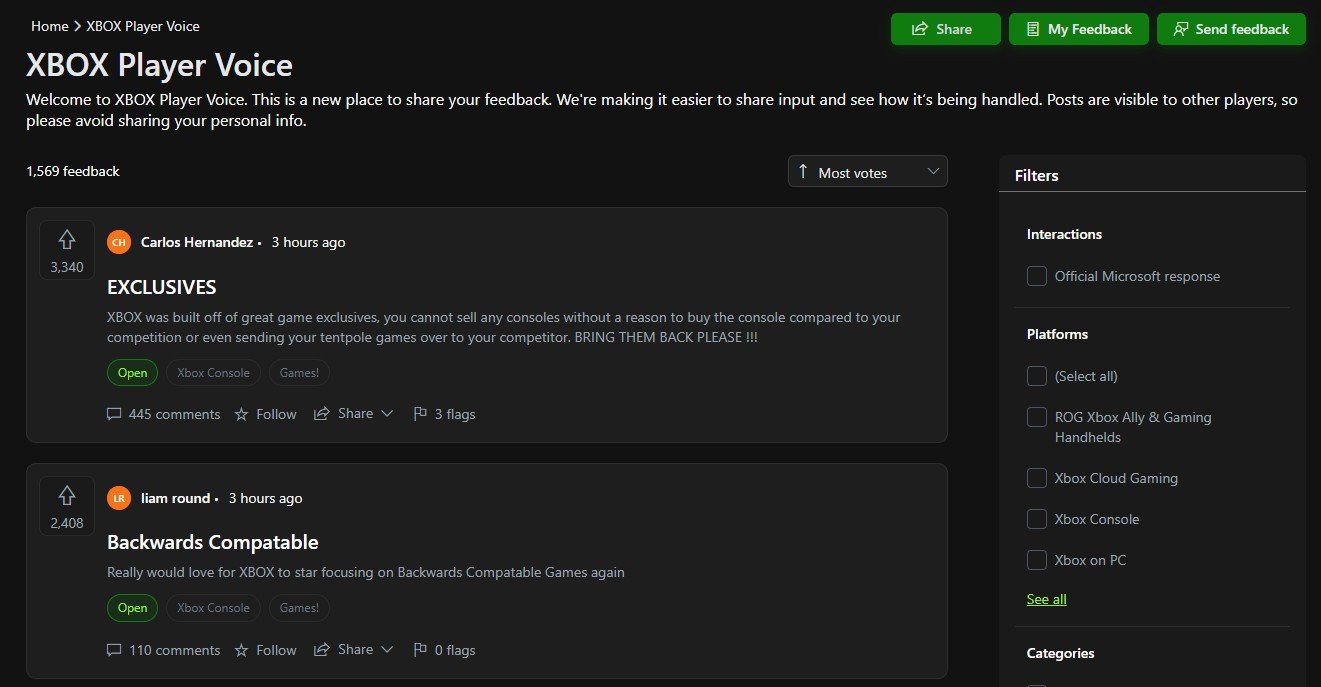Flag the EXCLUSIVES post showing 3 flags
The image size is (1321, 687).
[x=444, y=414]
